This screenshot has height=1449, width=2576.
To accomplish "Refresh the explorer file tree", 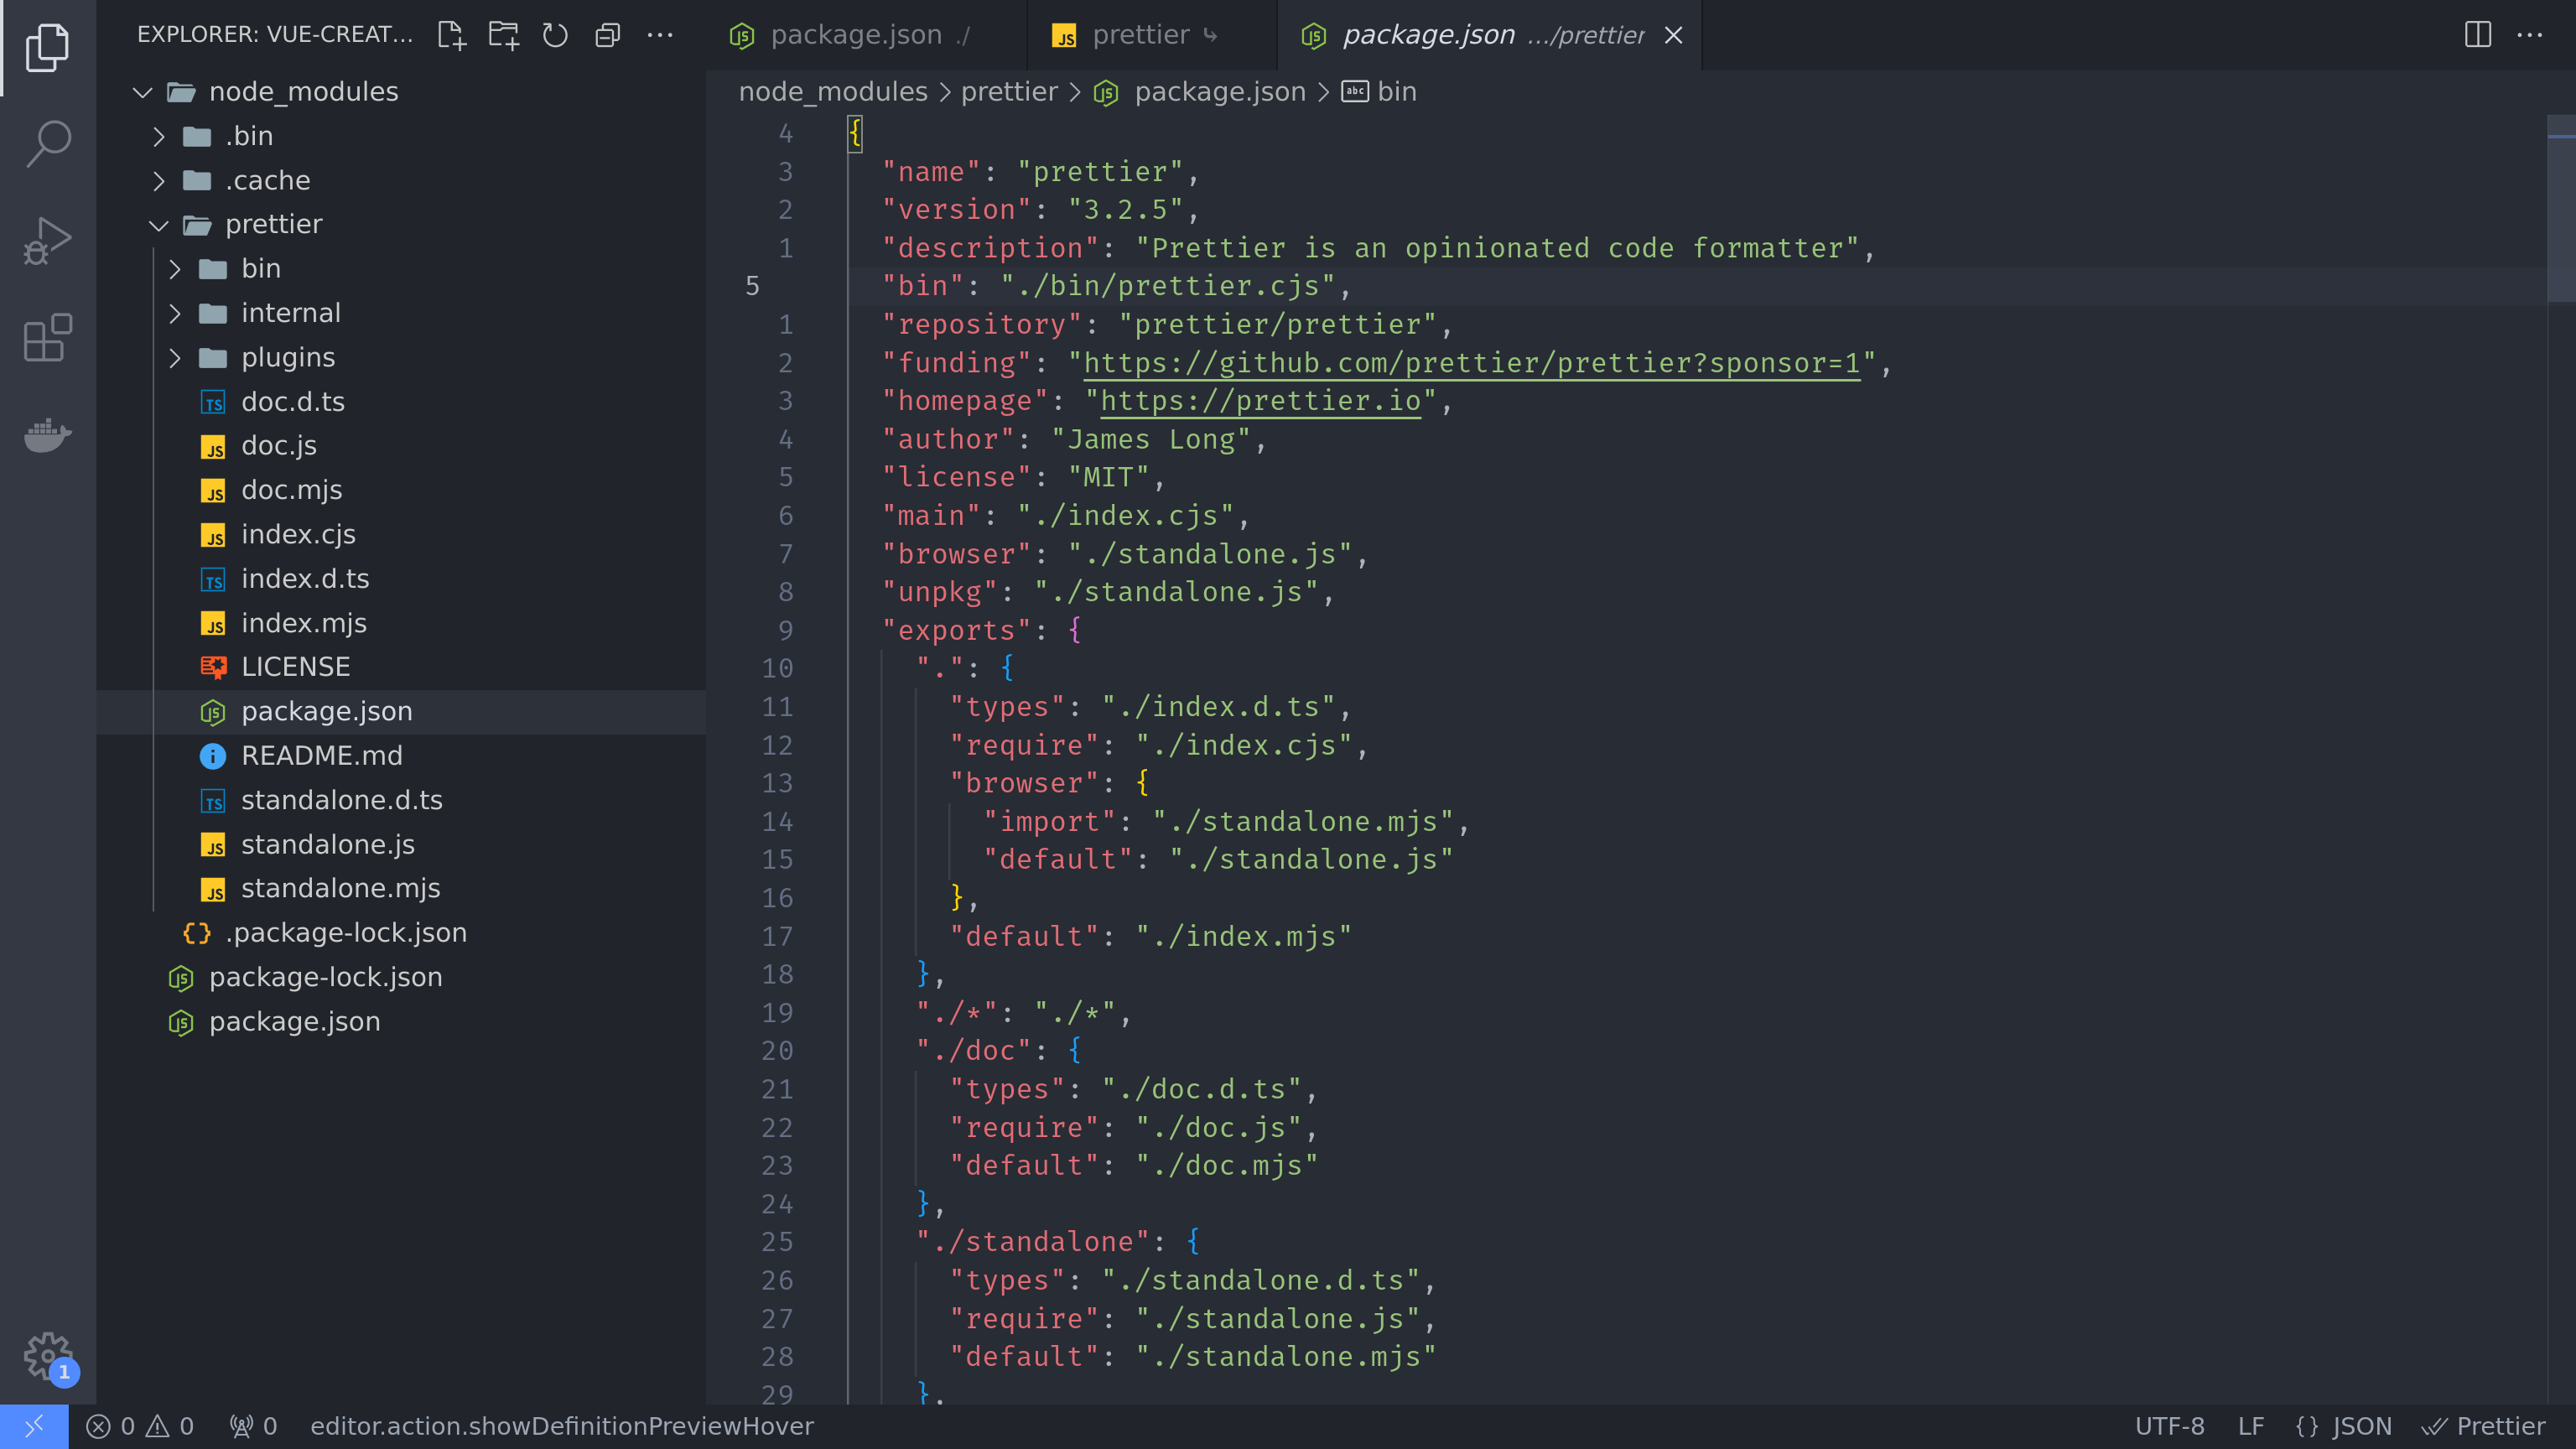I will (555, 34).
